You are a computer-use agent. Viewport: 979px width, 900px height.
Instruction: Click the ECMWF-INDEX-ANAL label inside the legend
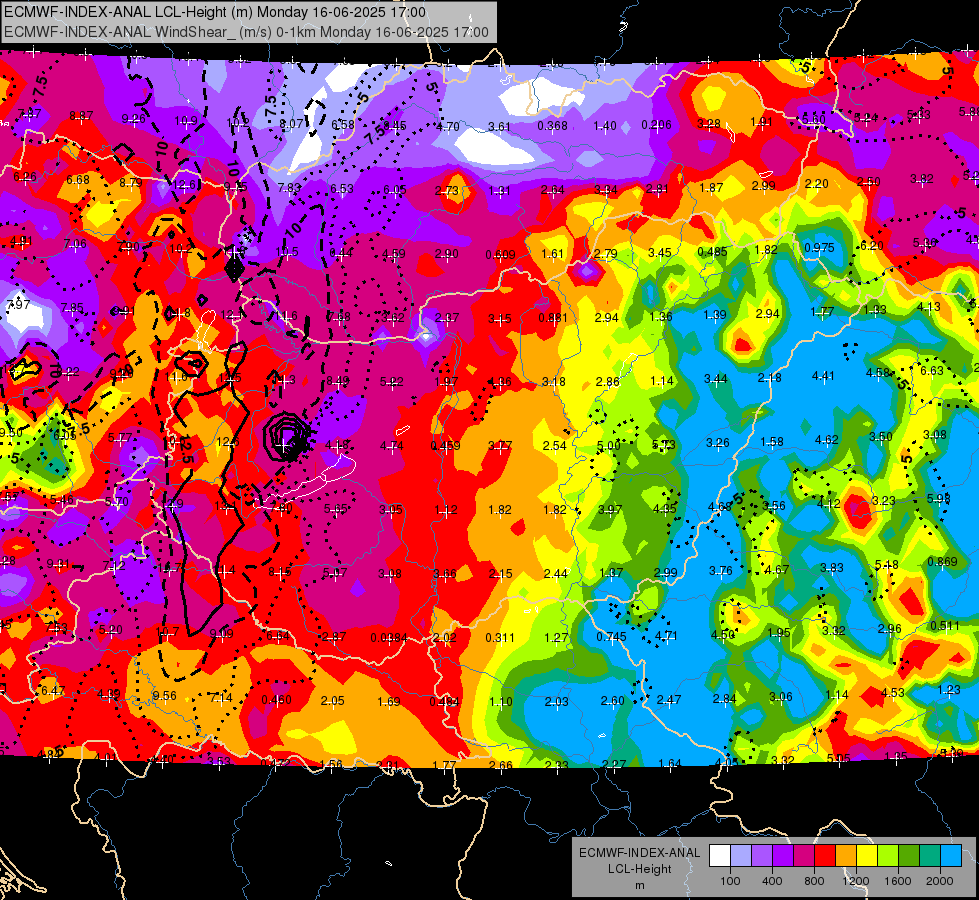(639, 853)
